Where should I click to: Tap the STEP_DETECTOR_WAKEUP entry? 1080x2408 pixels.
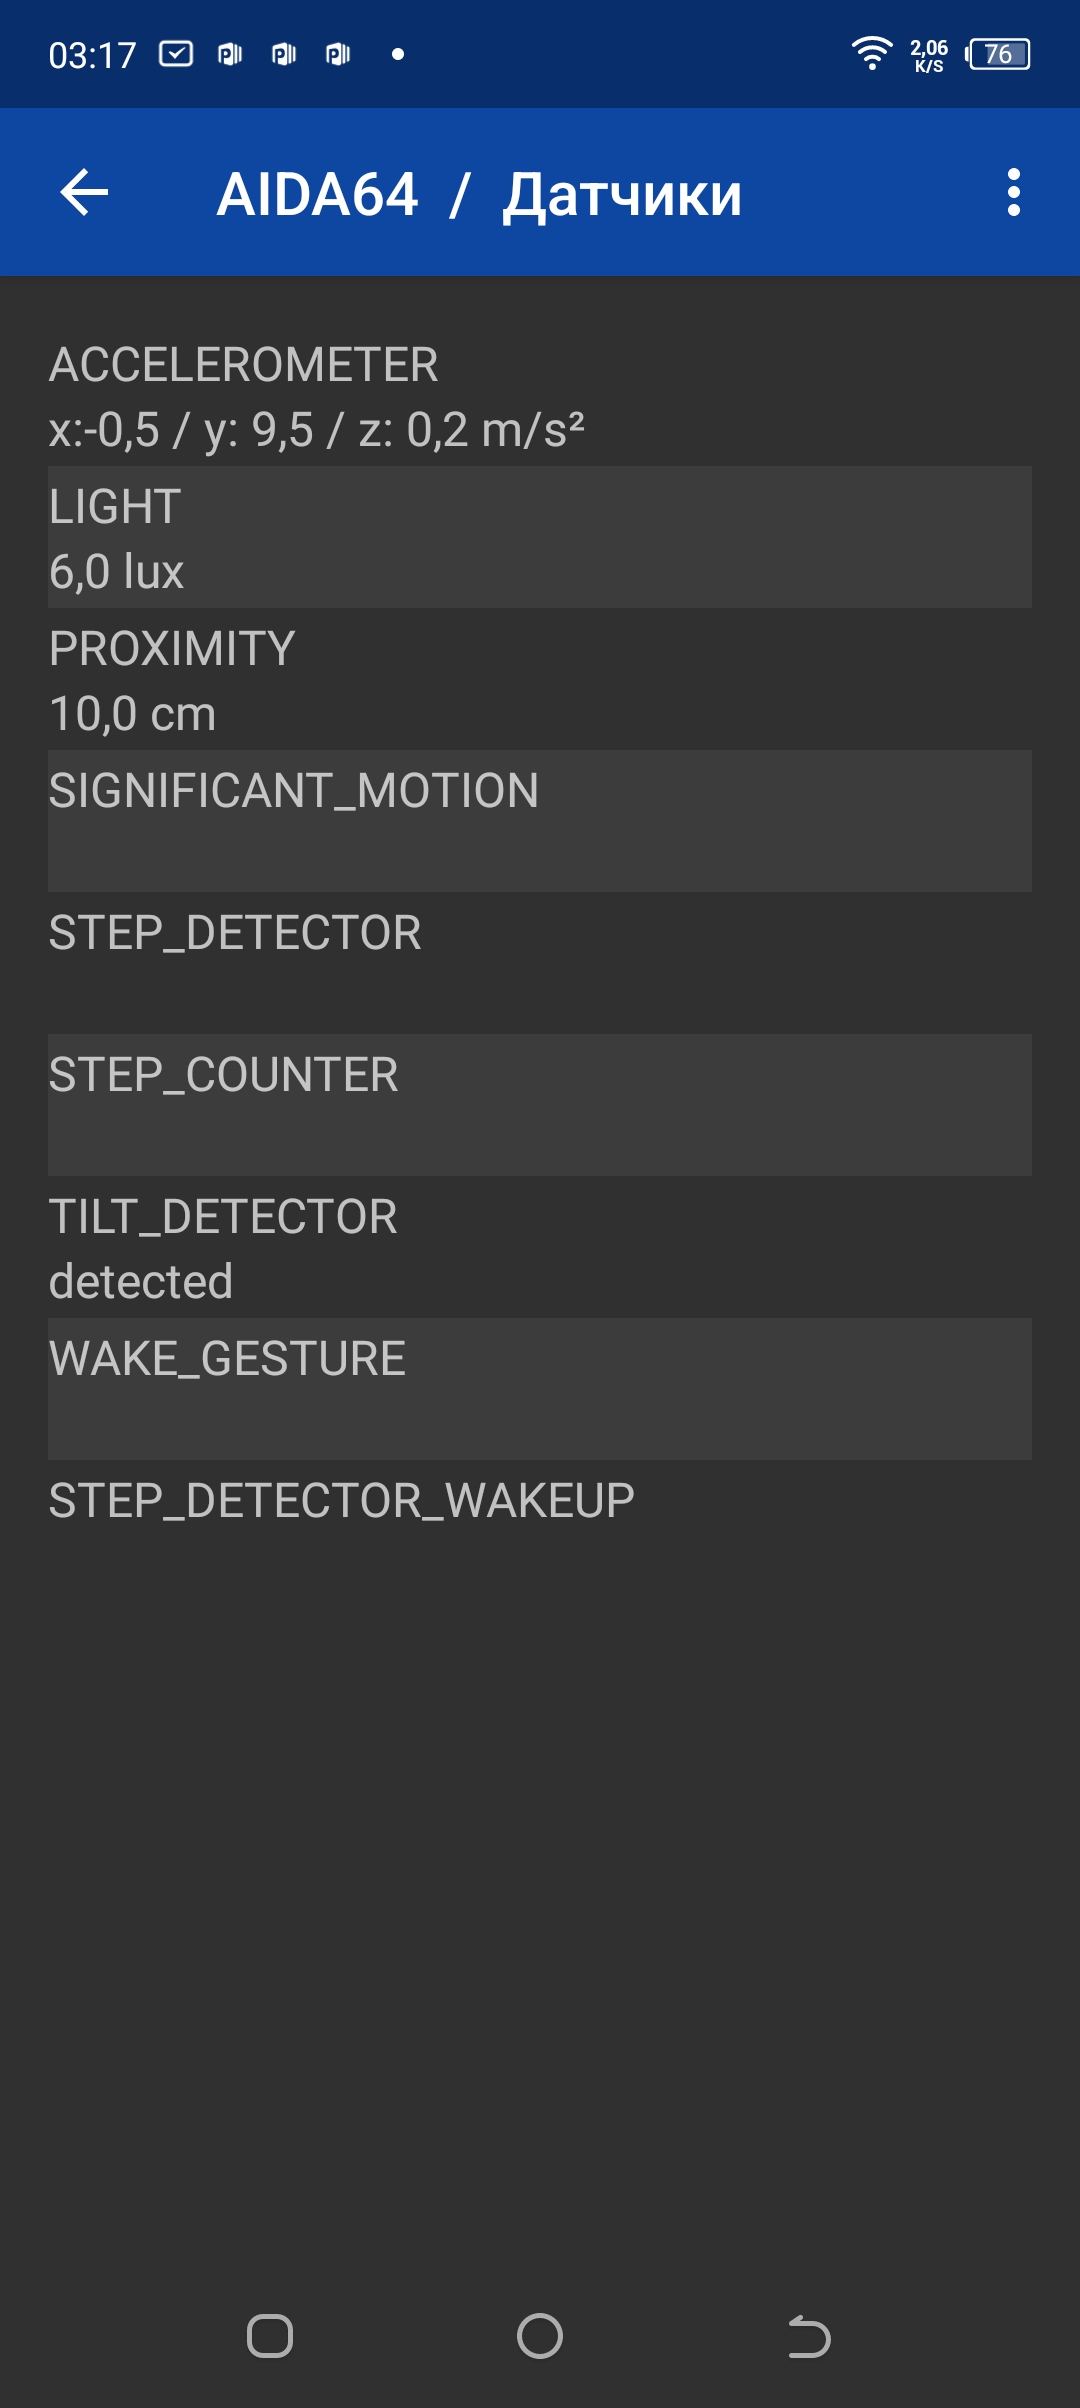coord(540,1502)
